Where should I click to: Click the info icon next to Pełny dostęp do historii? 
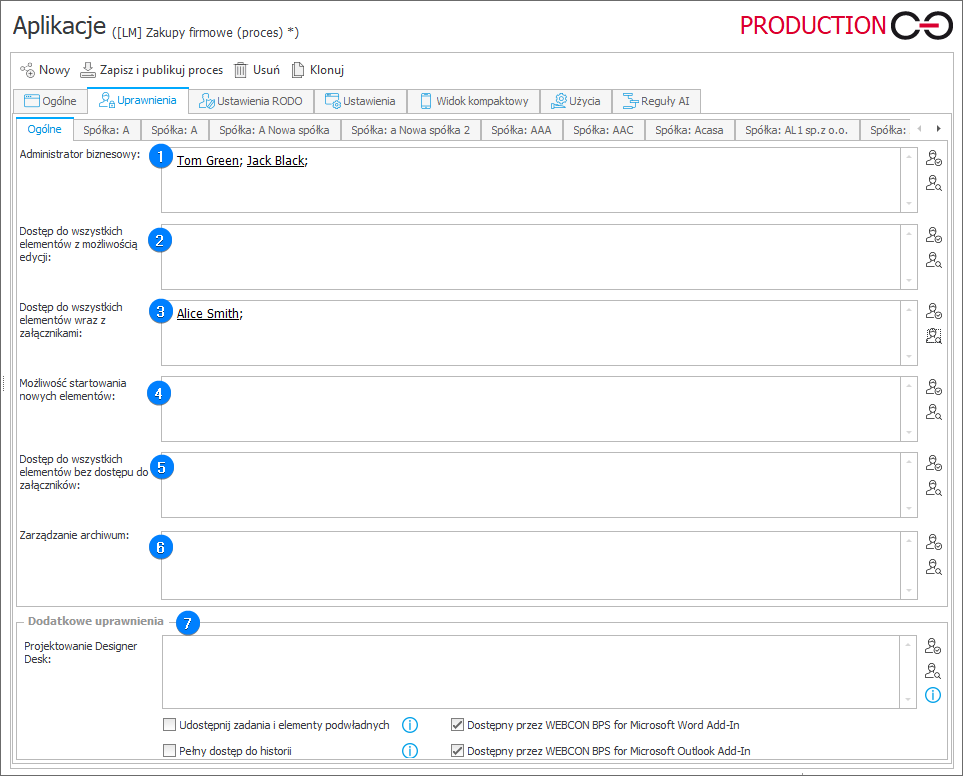point(409,751)
